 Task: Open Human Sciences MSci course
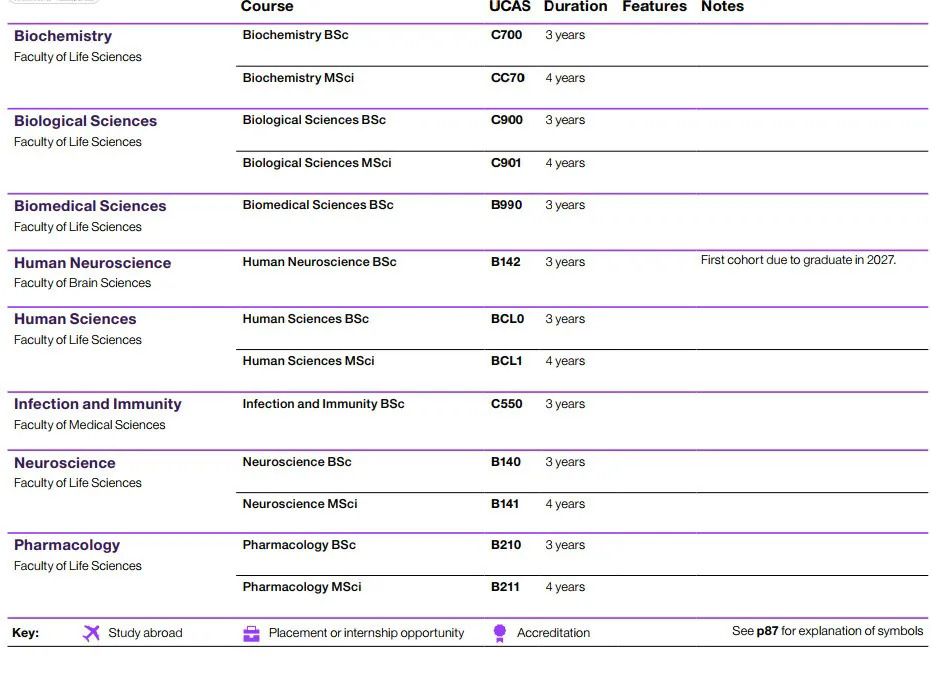[308, 361]
